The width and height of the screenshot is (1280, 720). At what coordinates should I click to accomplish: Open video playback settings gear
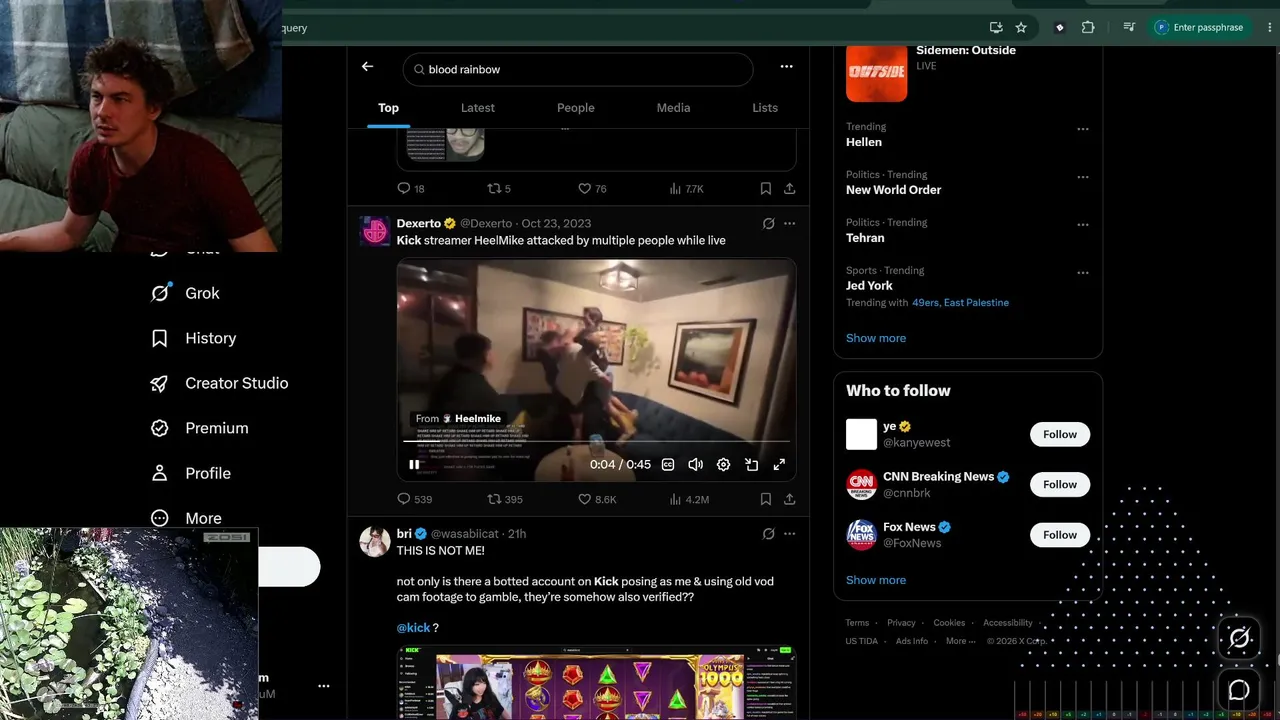click(x=723, y=464)
